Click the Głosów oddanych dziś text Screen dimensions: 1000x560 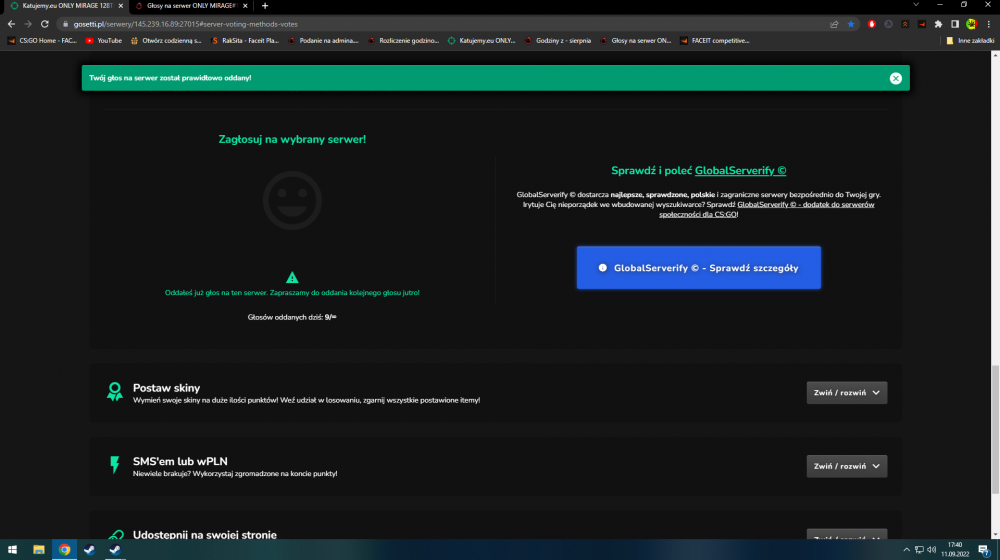291,317
